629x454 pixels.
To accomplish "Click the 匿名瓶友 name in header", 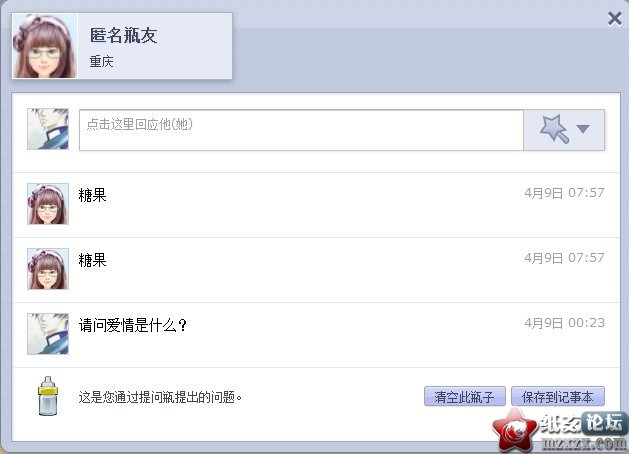I will coord(123,35).
